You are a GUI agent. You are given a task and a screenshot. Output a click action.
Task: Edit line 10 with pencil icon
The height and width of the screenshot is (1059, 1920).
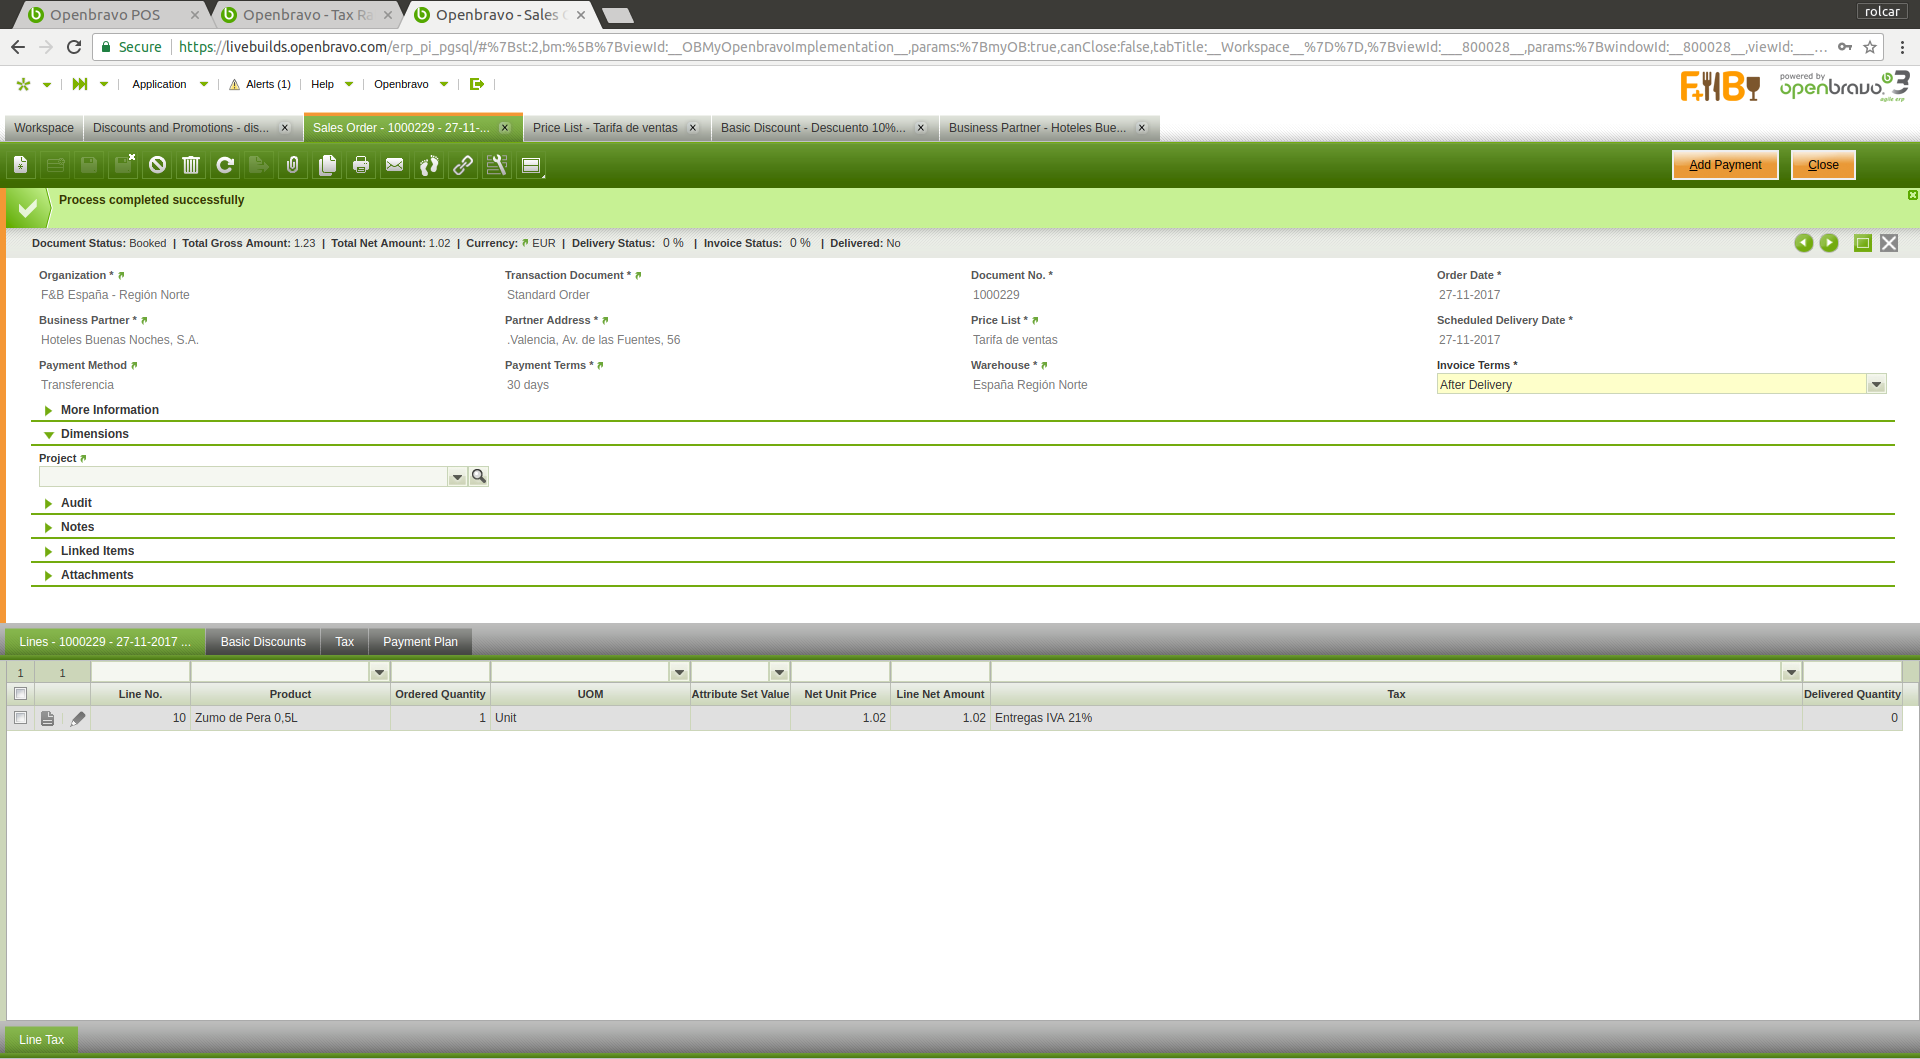(78, 718)
